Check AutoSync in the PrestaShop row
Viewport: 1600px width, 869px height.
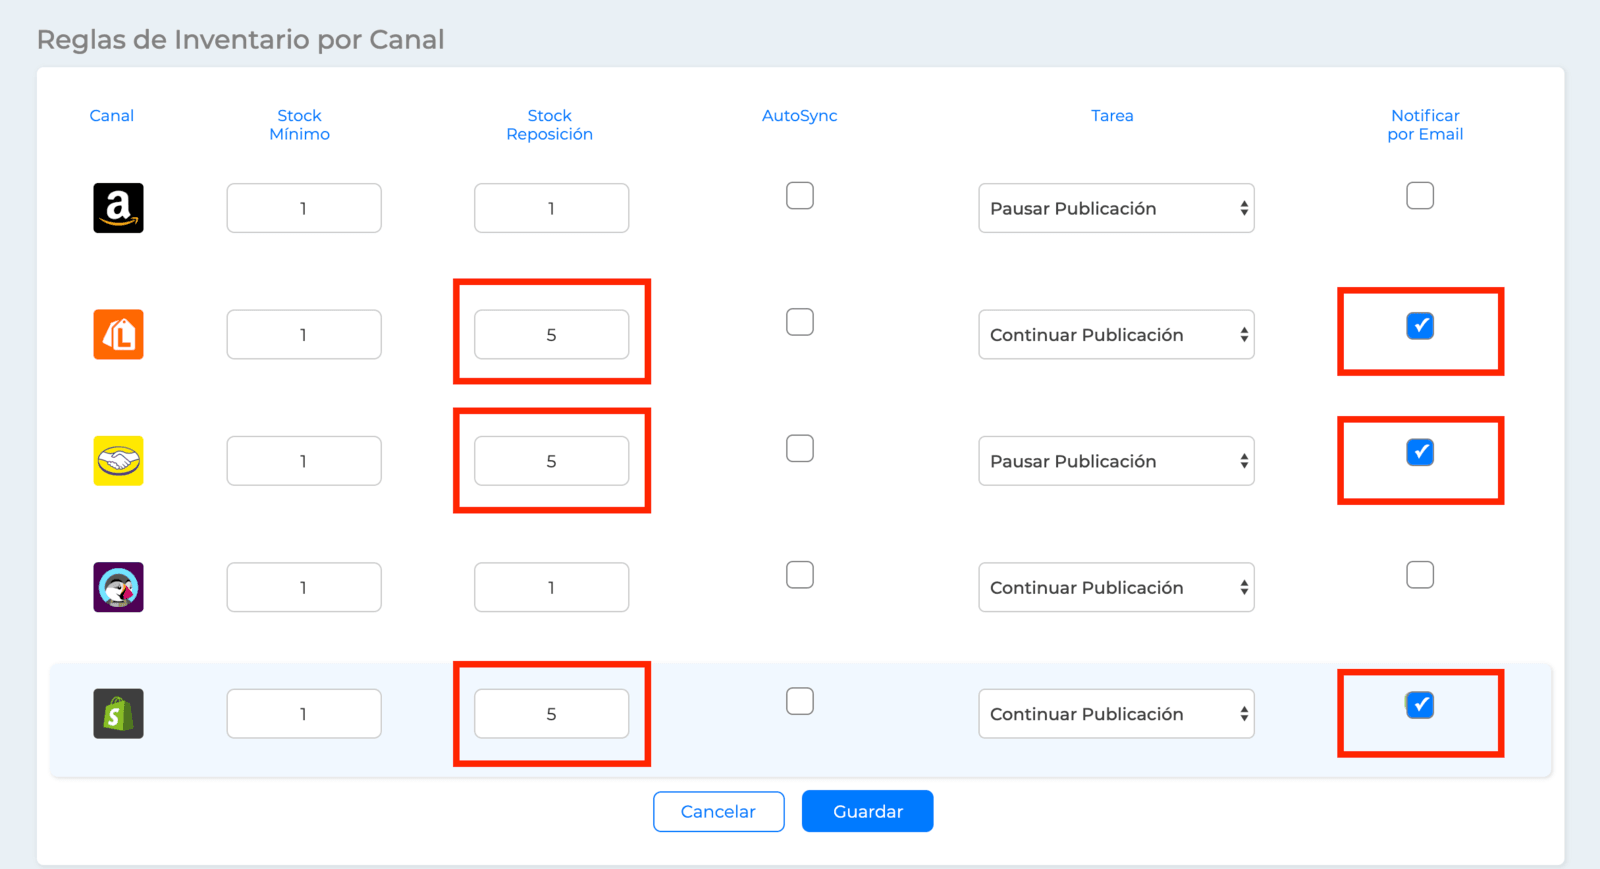(800, 575)
